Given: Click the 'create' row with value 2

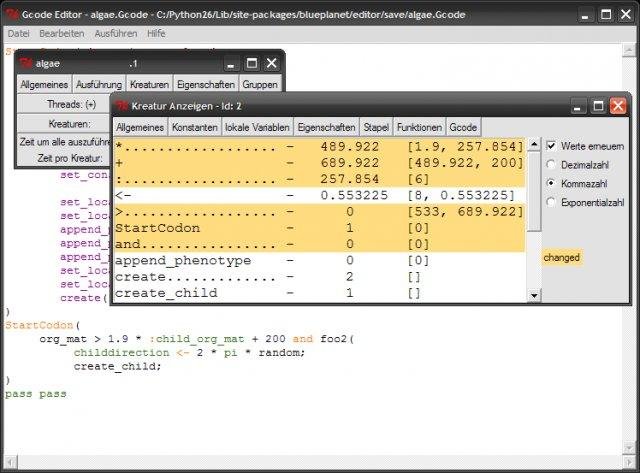Looking at the screenshot, I should (320, 277).
